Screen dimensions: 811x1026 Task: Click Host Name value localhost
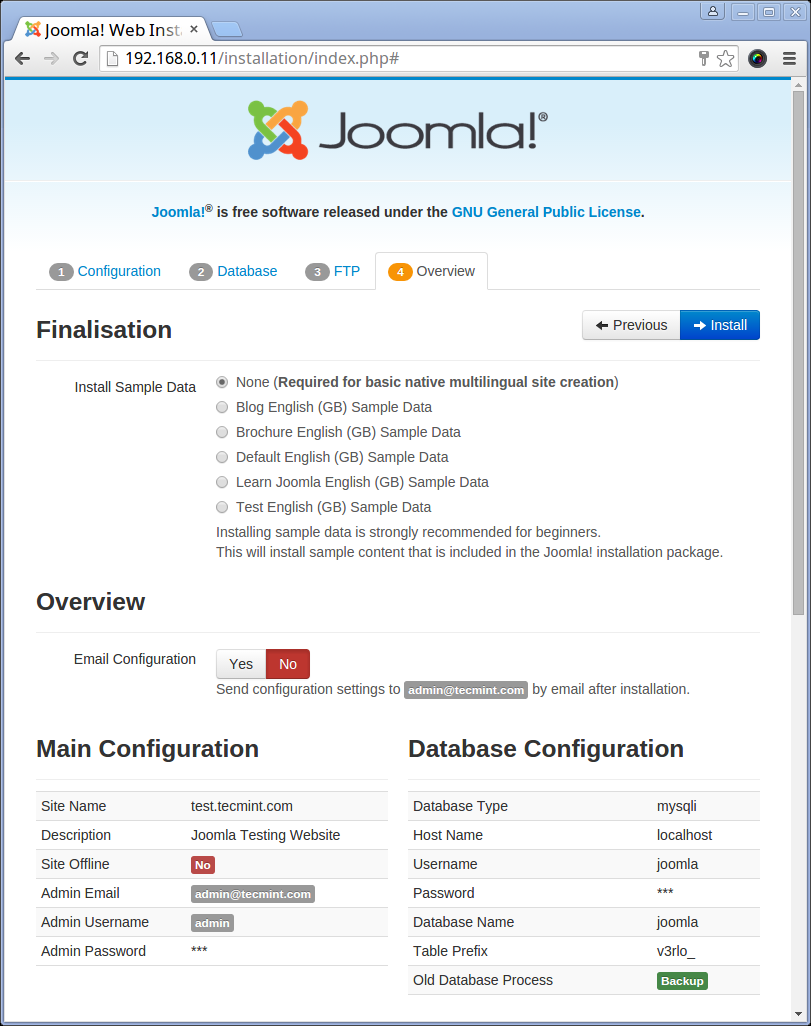point(684,835)
